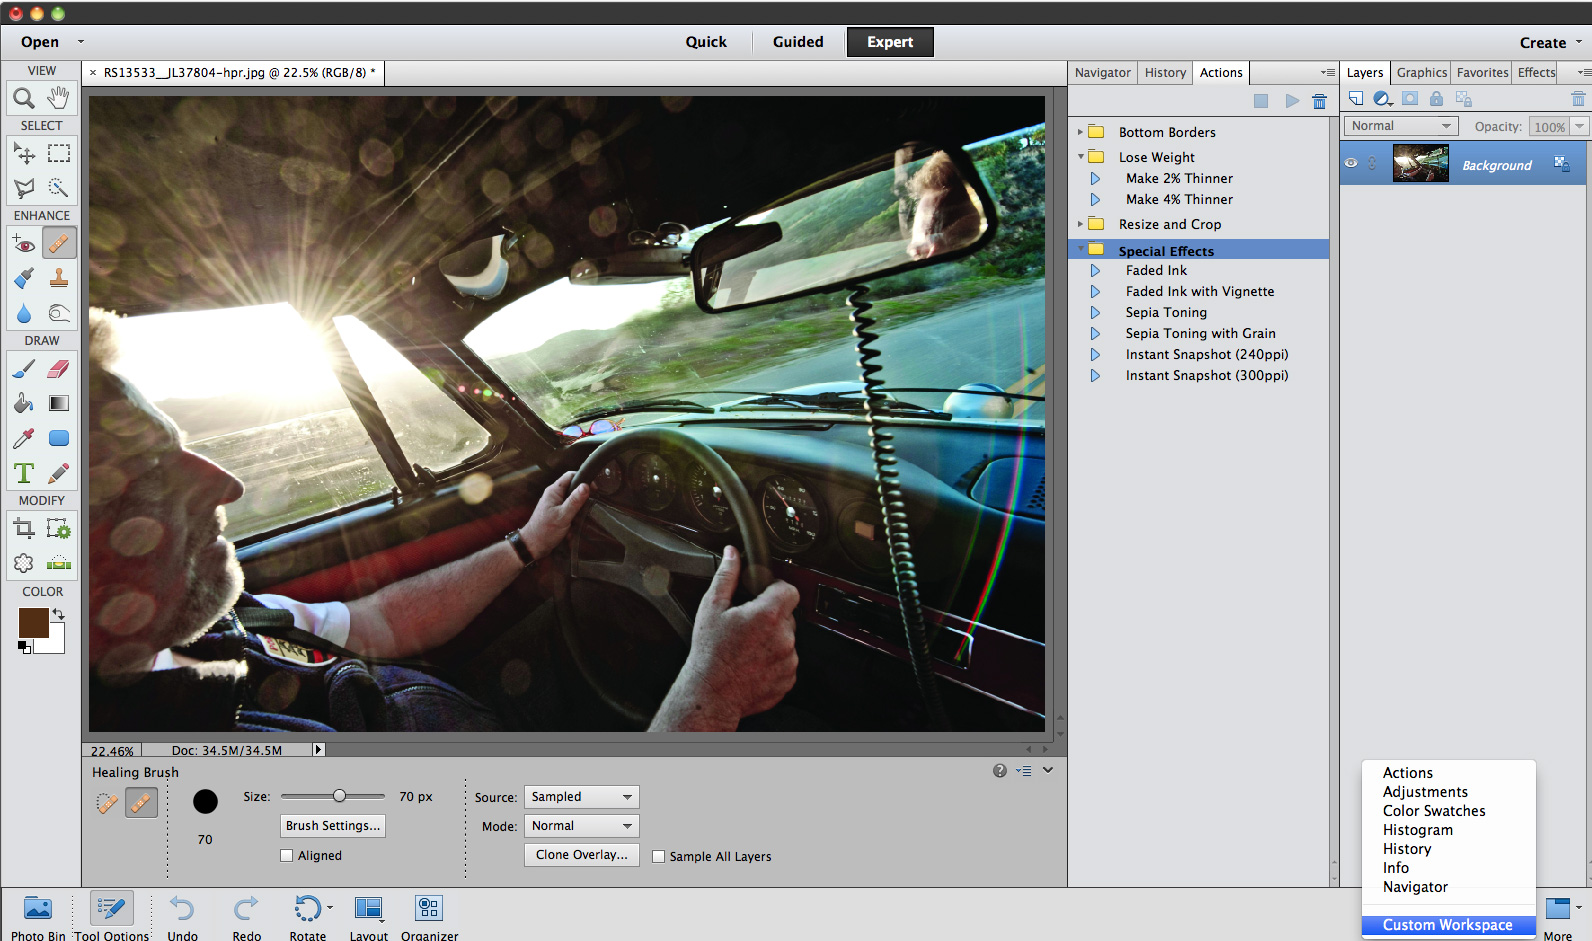This screenshot has width=1592, height=941.
Task: Open the Graphics panel tab
Action: [1421, 73]
